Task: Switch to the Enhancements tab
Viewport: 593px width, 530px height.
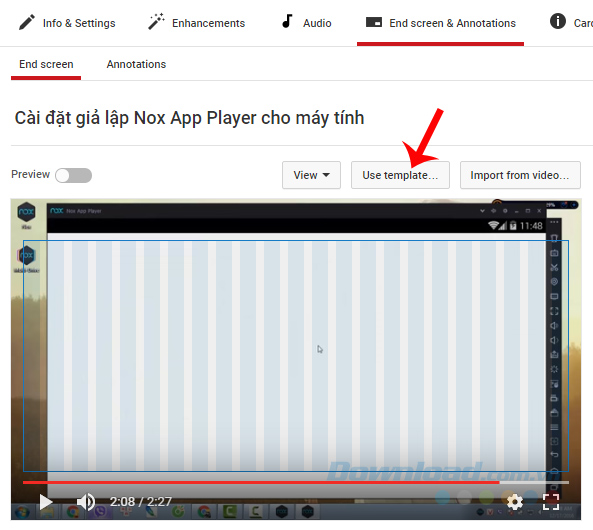Action: coord(196,23)
